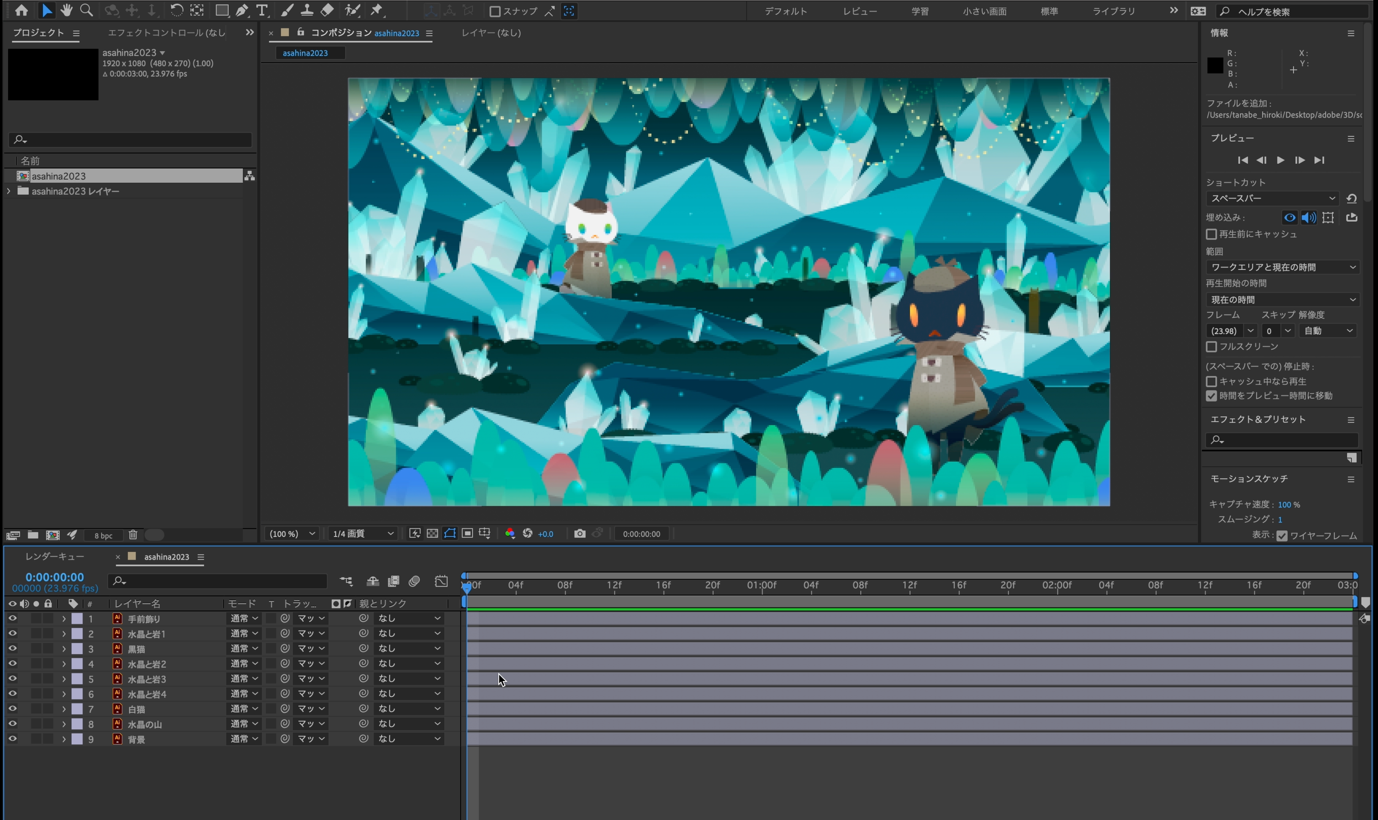Image resolution: width=1378 pixels, height=820 pixels.
Task: Expand the 白猫 layer properties
Action: pyautogui.click(x=64, y=709)
